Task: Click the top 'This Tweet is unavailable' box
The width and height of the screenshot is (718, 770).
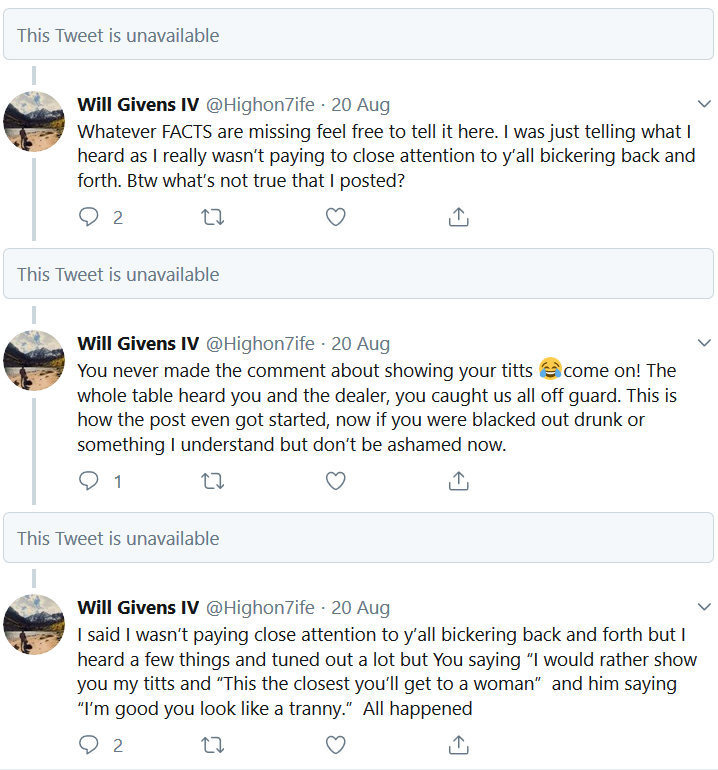Action: tap(358, 36)
